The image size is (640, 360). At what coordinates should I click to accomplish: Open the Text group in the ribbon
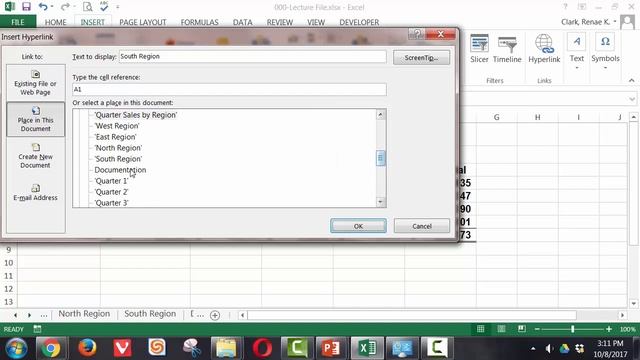click(576, 51)
